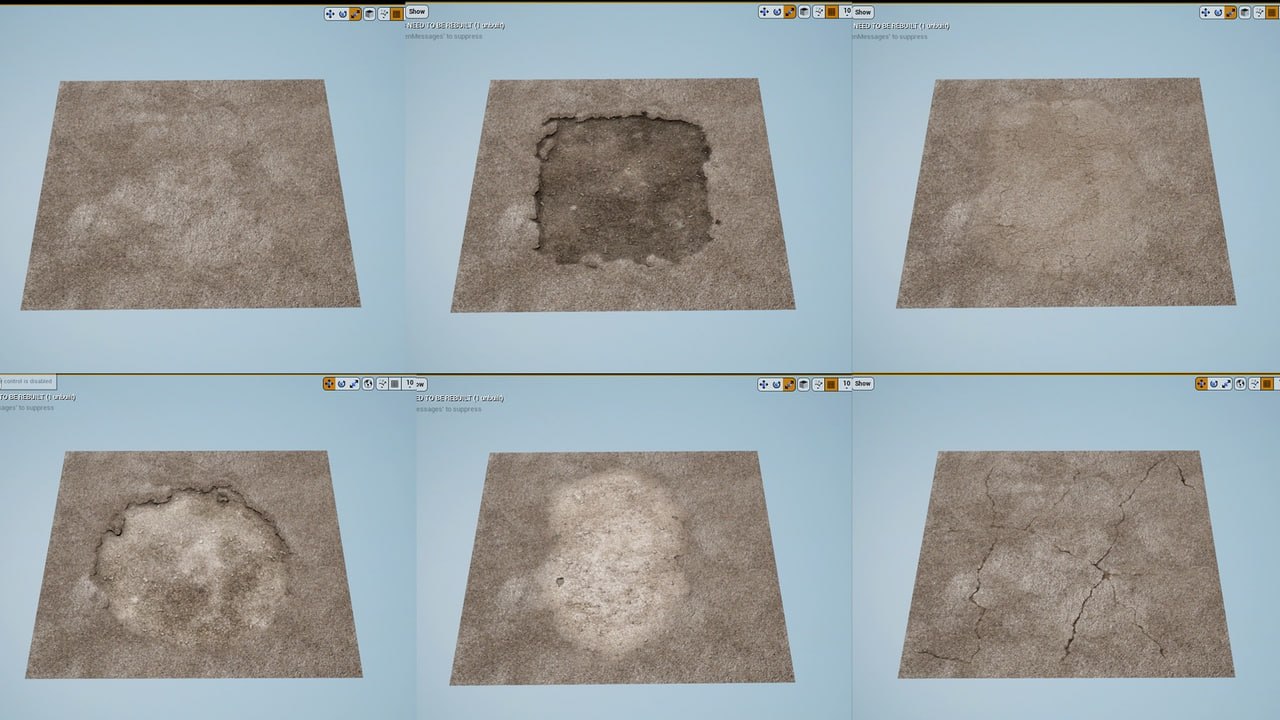
Task: Click surface snapping icon above round crater viewport
Action: click(381, 383)
